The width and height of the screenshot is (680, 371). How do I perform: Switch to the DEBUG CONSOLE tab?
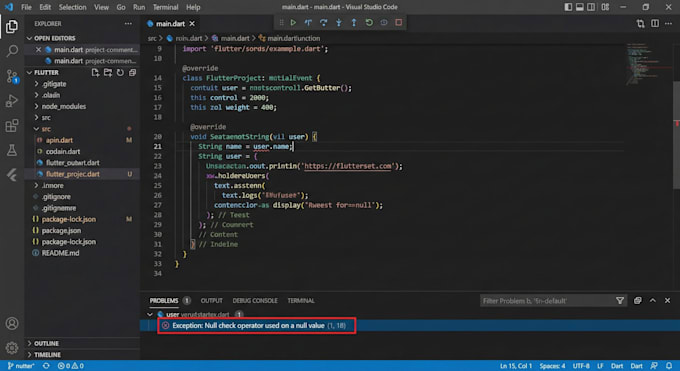tap(255, 301)
